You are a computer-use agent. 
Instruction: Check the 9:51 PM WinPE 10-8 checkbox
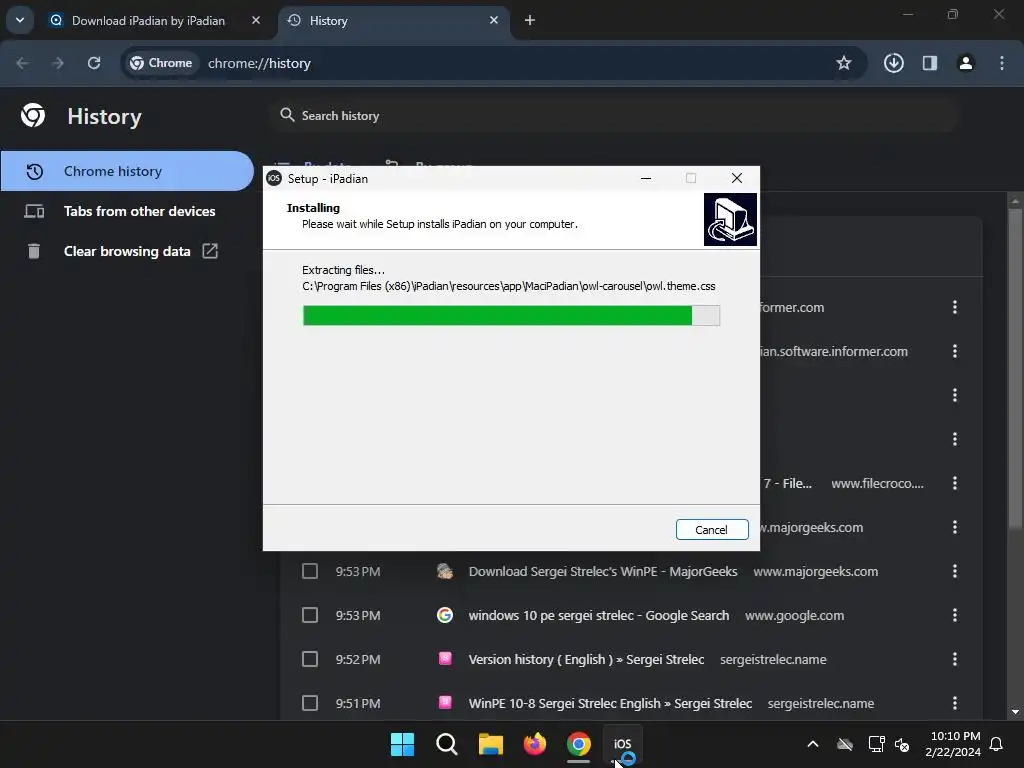[310, 703]
